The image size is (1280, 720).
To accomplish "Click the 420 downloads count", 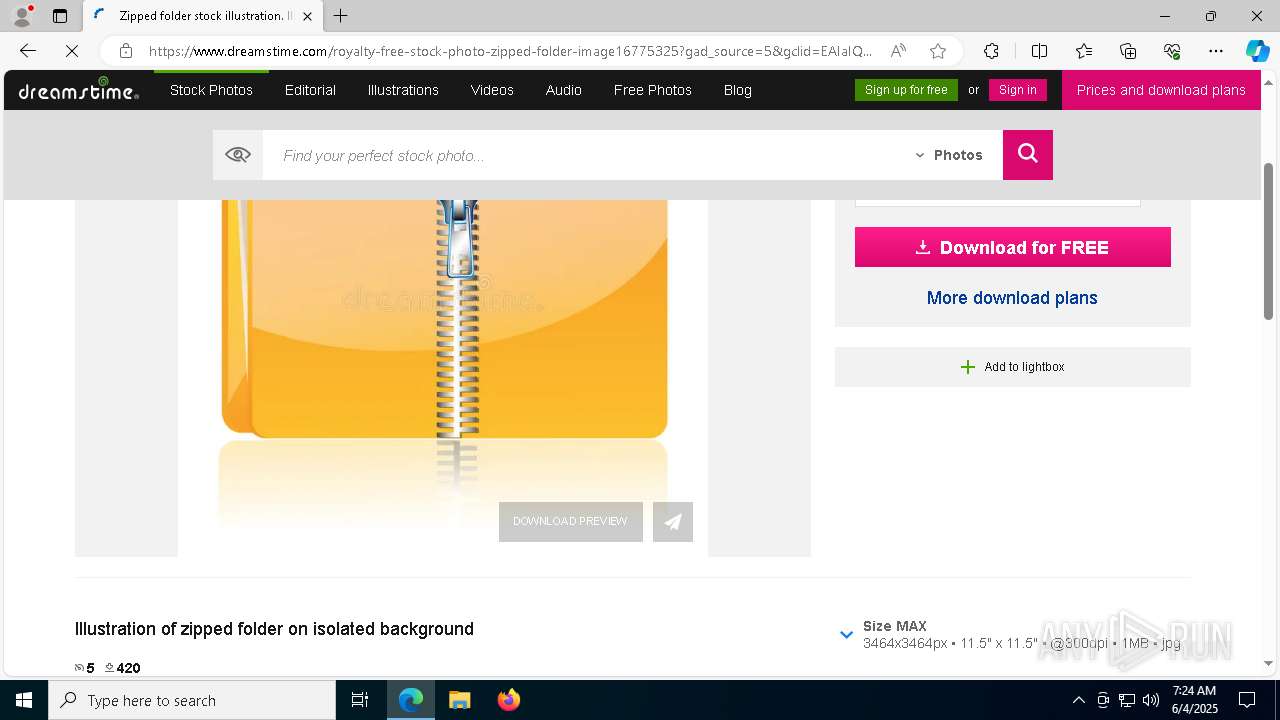I will click(x=128, y=668).
